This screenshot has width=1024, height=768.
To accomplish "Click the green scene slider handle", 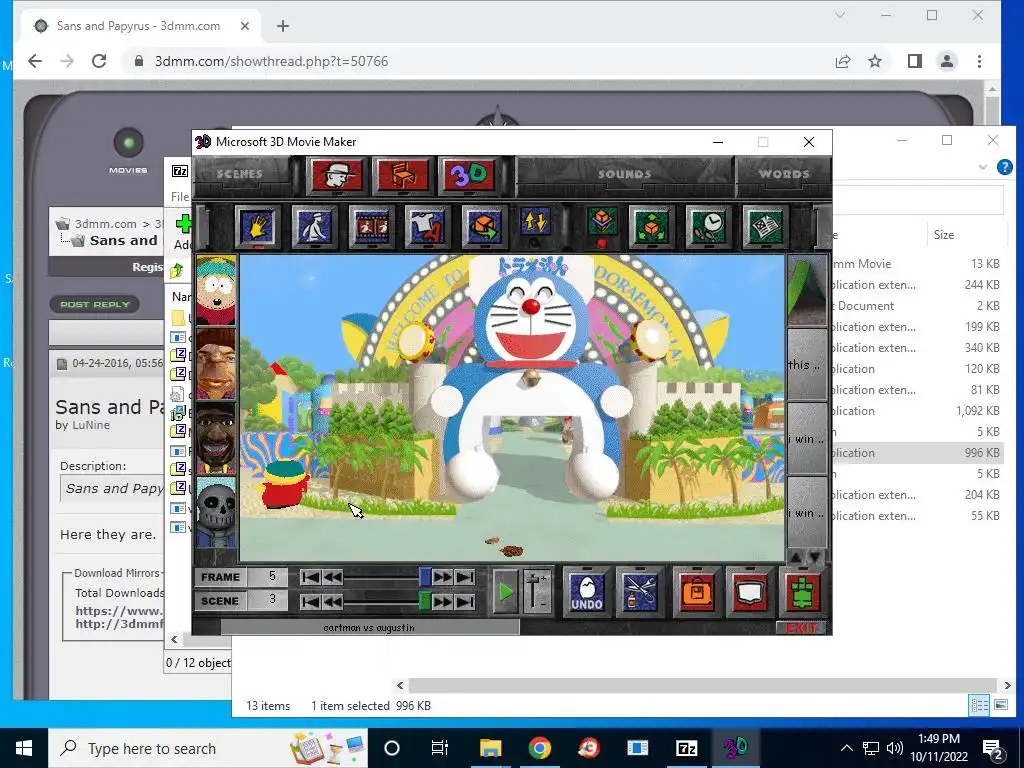I will [x=425, y=601].
